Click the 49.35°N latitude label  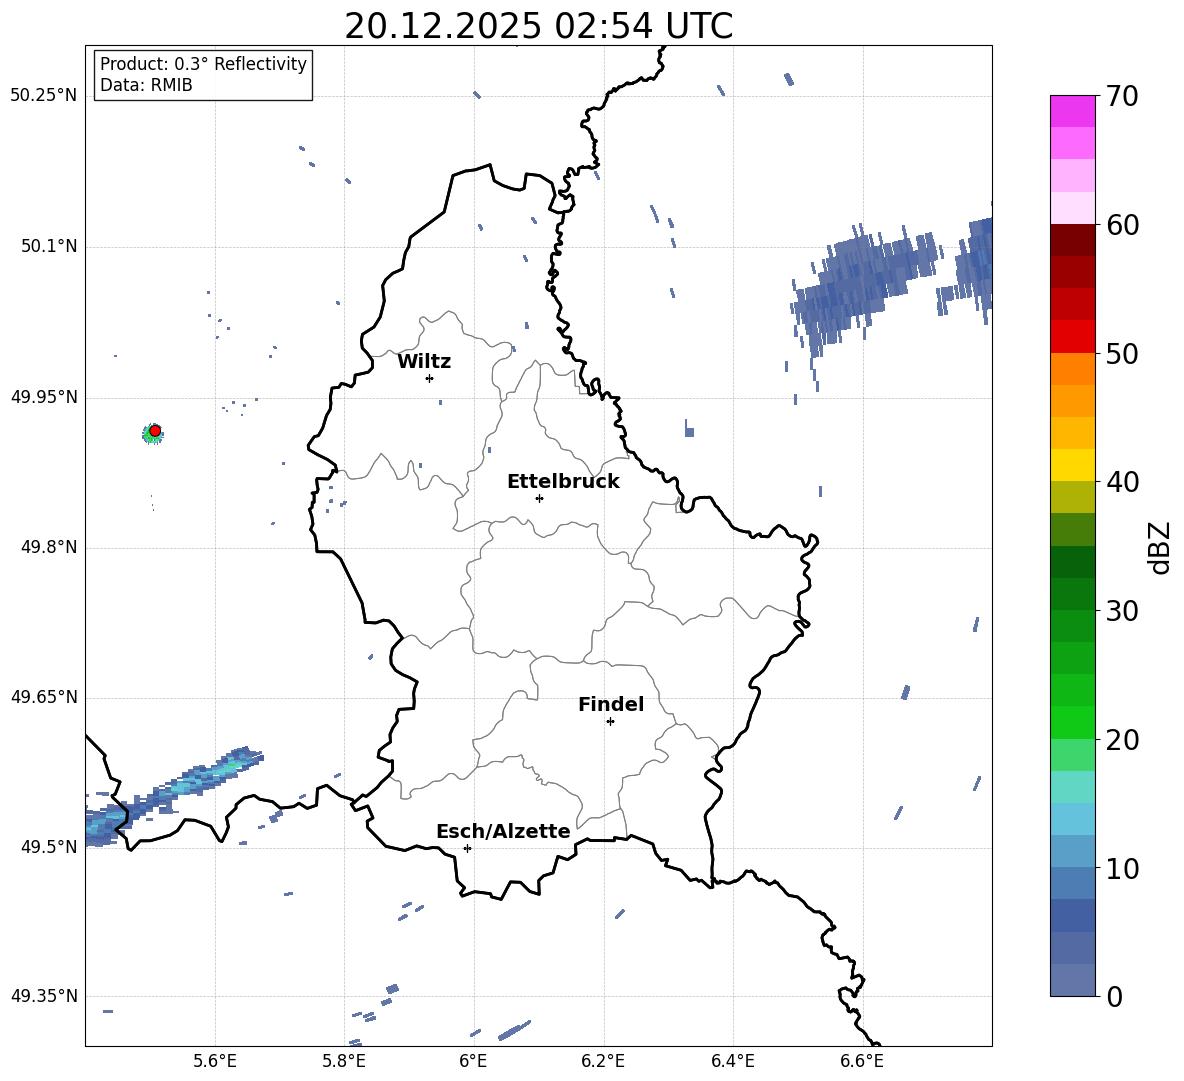point(44,996)
